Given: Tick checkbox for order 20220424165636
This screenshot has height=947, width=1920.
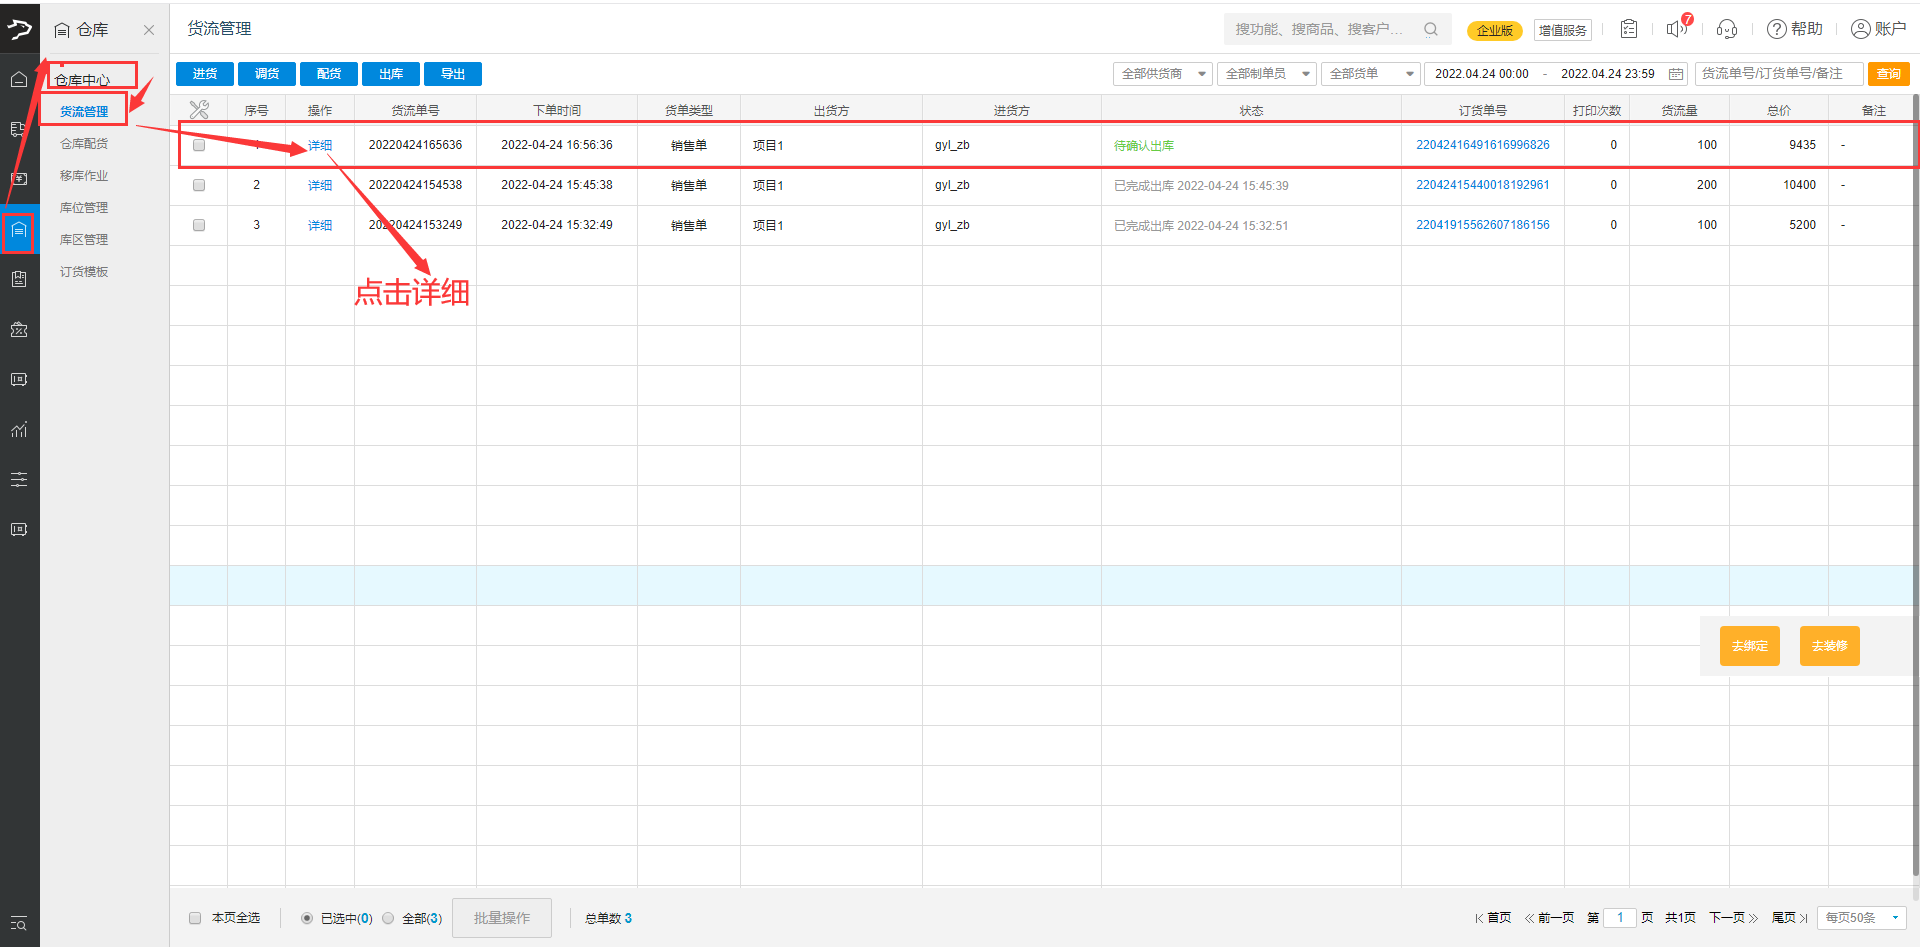Looking at the screenshot, I should point(199,145).
